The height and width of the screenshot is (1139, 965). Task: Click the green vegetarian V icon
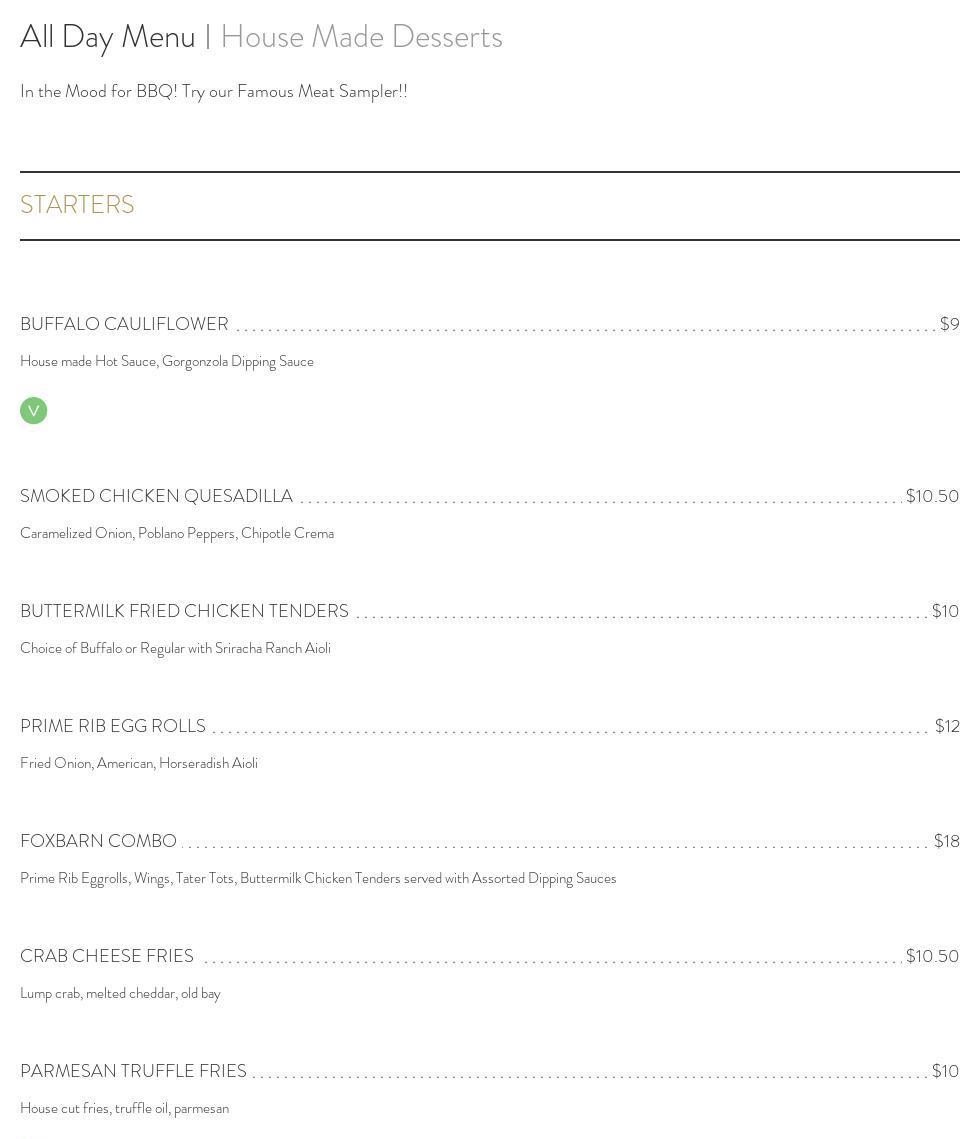33,411
